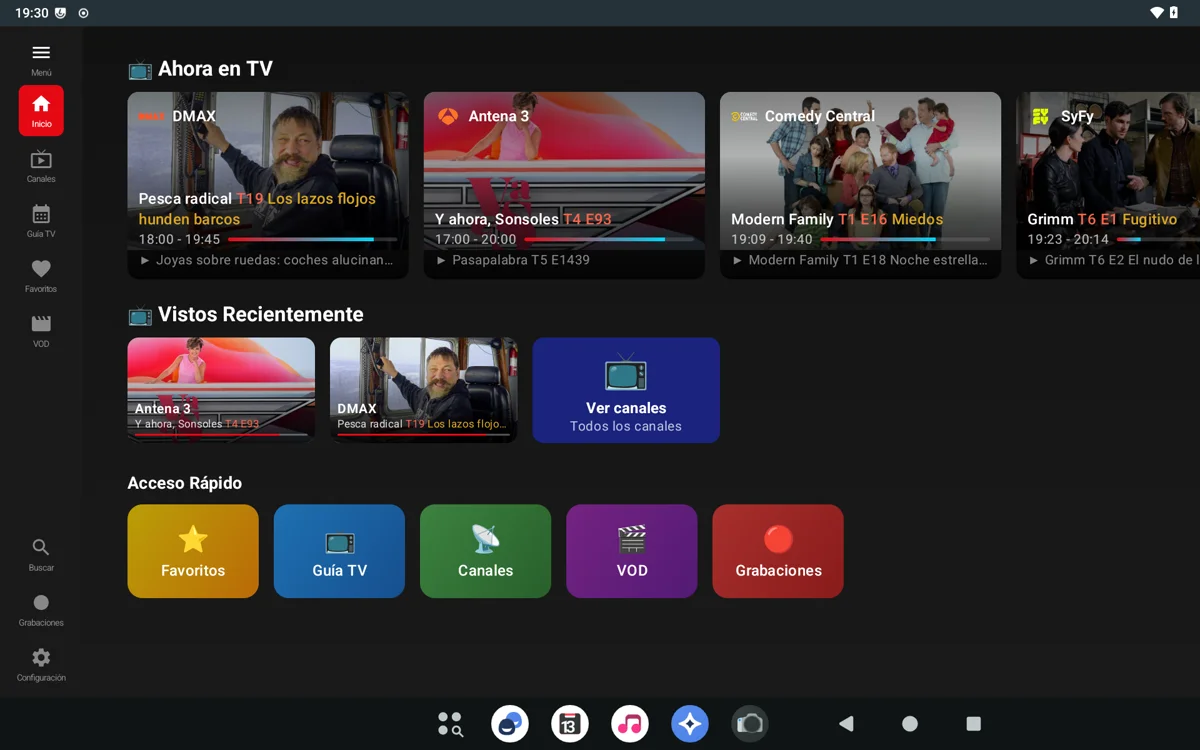Open the Antena 3 recently watched thumbnail
Screen dimensions: 1200x750
click(x=220, y=390)
